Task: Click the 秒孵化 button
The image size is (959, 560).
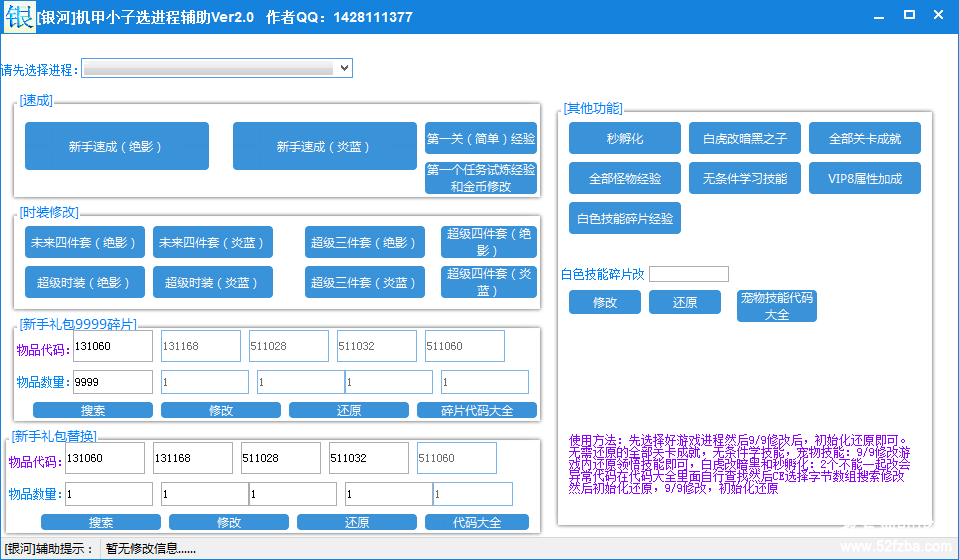Action: click(x=624, y=138)
